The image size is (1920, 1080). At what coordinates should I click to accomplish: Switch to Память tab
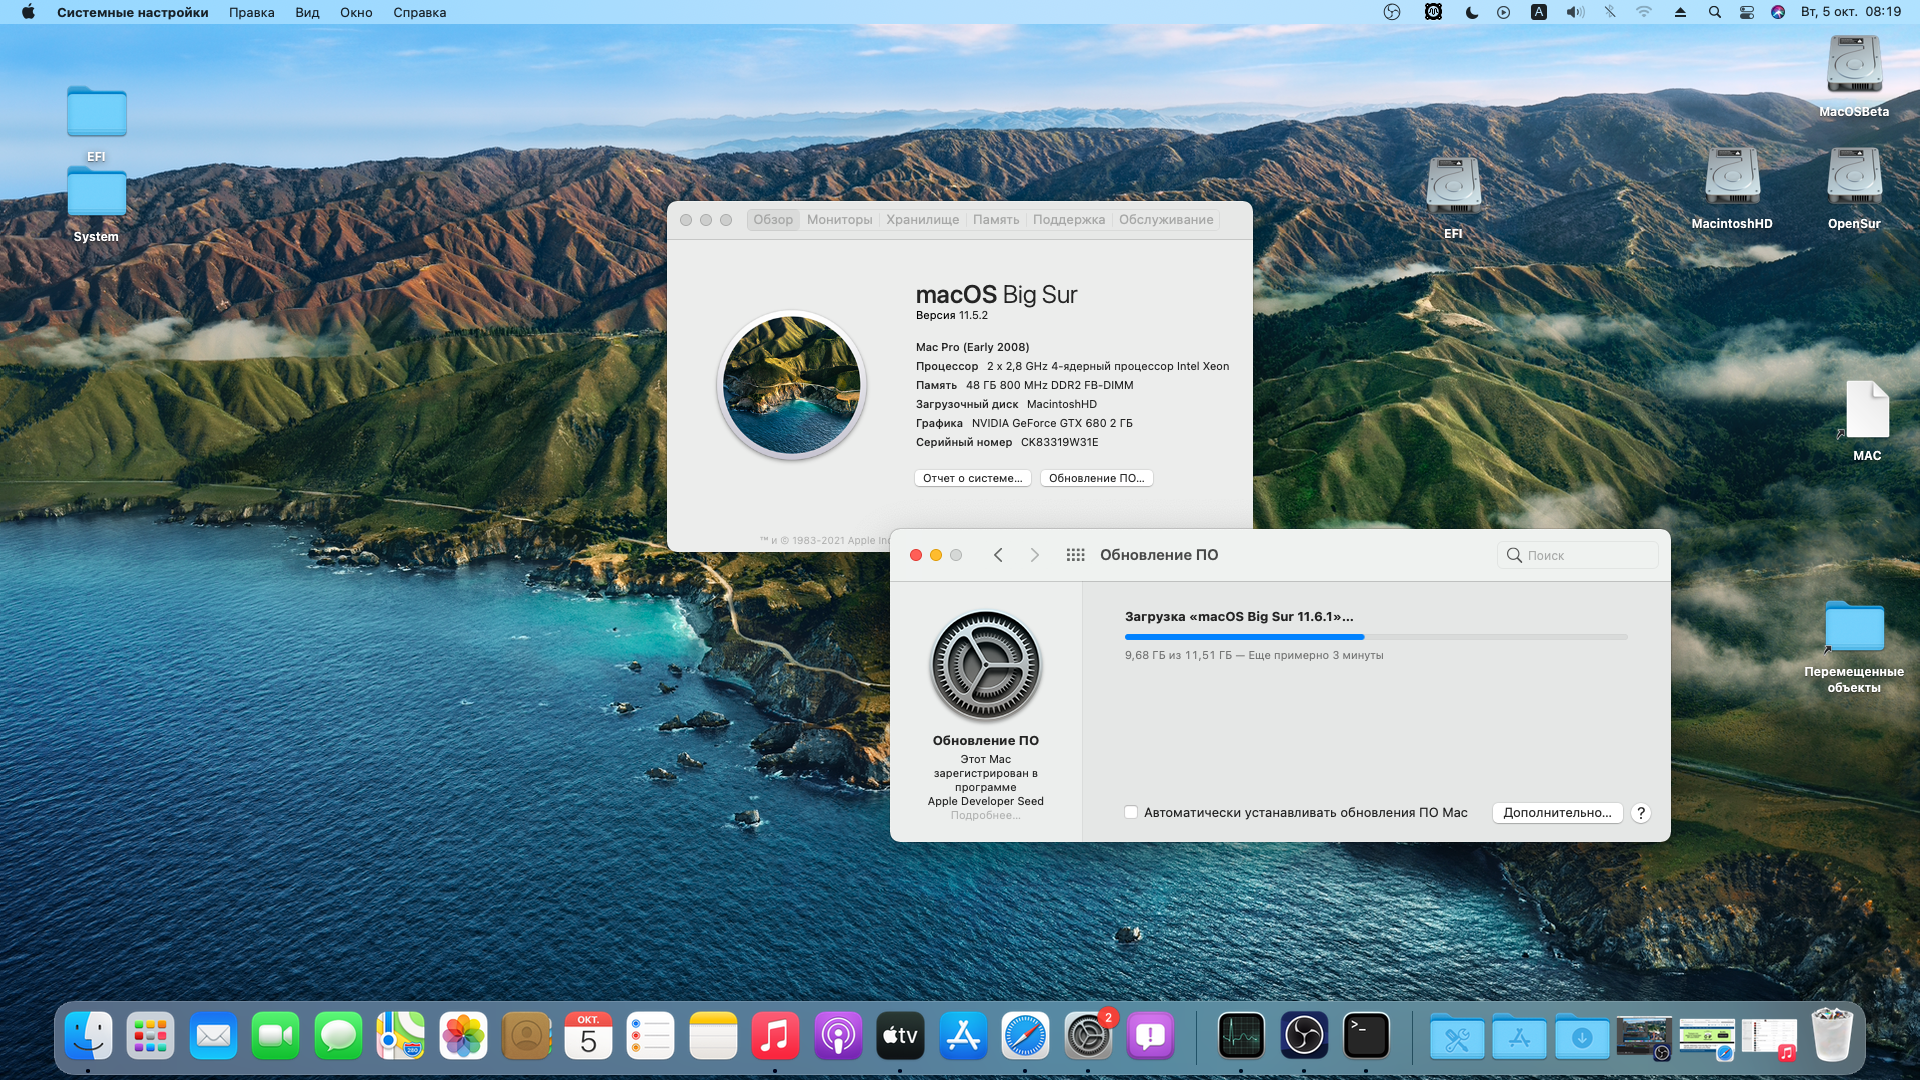click(x=996, y=220)
